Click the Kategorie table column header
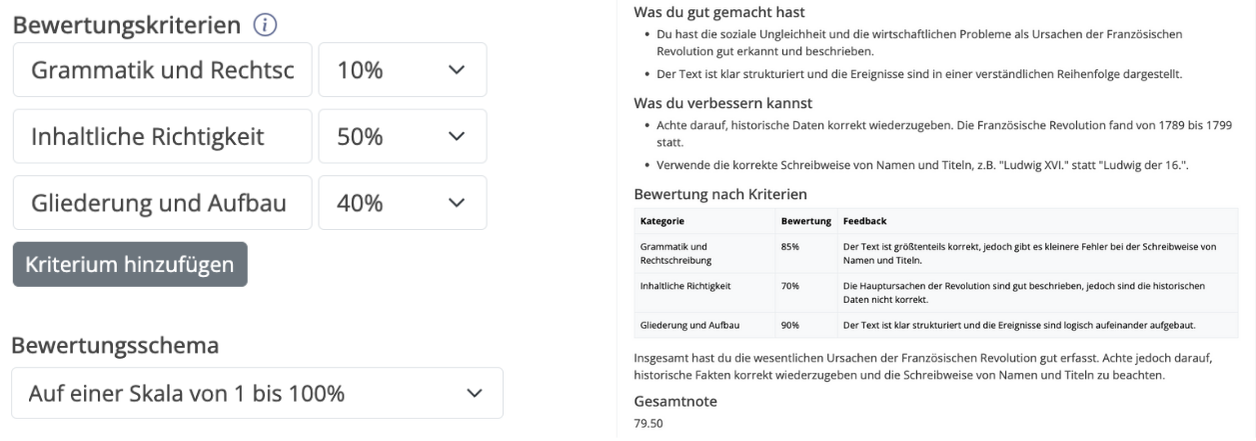 pyautogui.click(x=662, y=220)
